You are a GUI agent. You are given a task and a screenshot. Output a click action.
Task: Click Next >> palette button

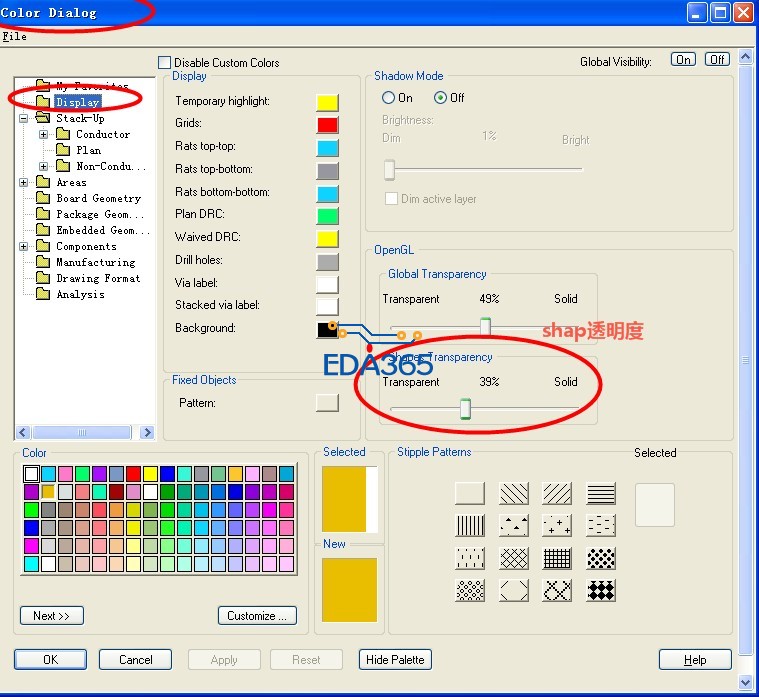pyautogui.click(x=52, y=616)
